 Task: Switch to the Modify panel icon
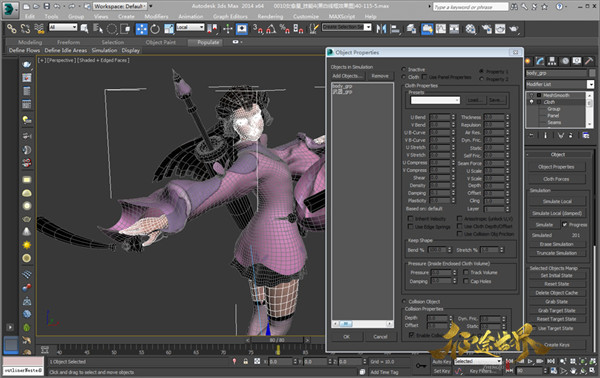540,61
